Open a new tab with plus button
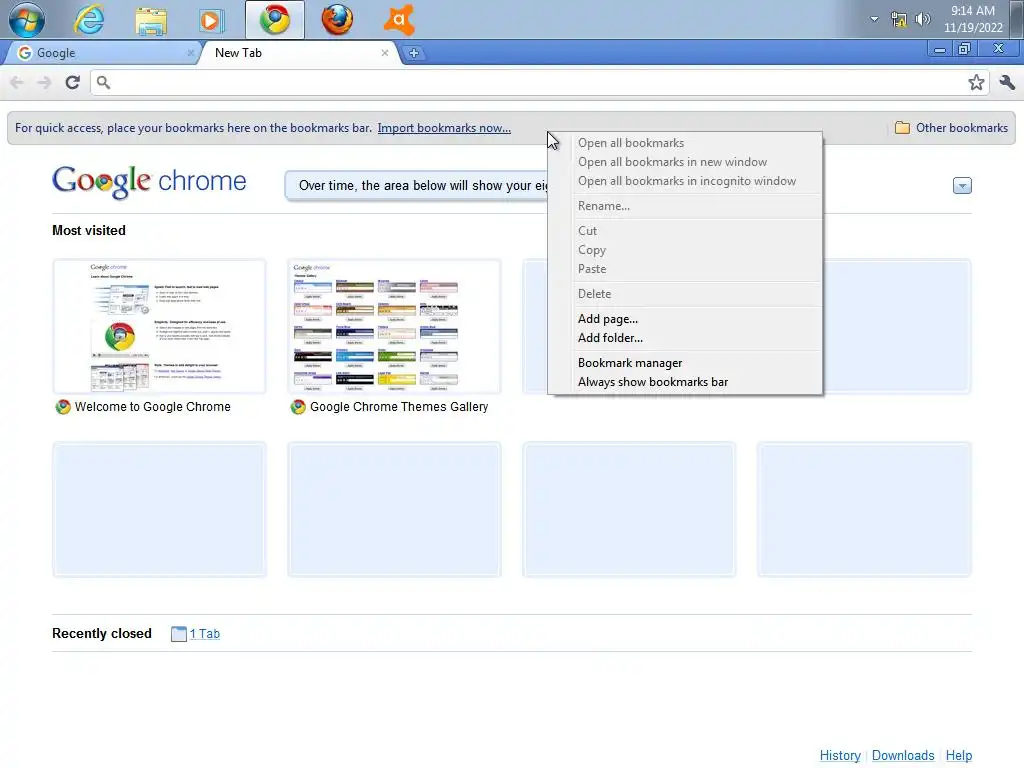1024x768 pixels. pyautogui.click(x=413, y=53)
